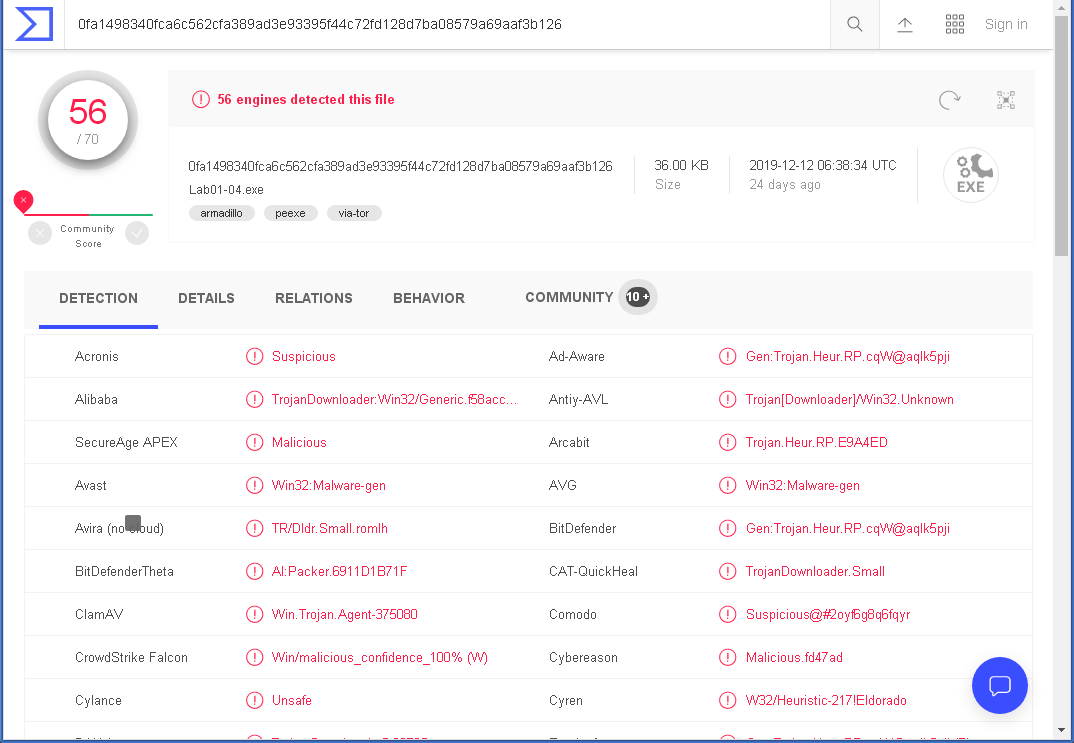Image resolution: width=1074 pixels, height=743 pixels.
Task: Click the AI:Packer.6911D1B71F result text
Action: [339, 572]
